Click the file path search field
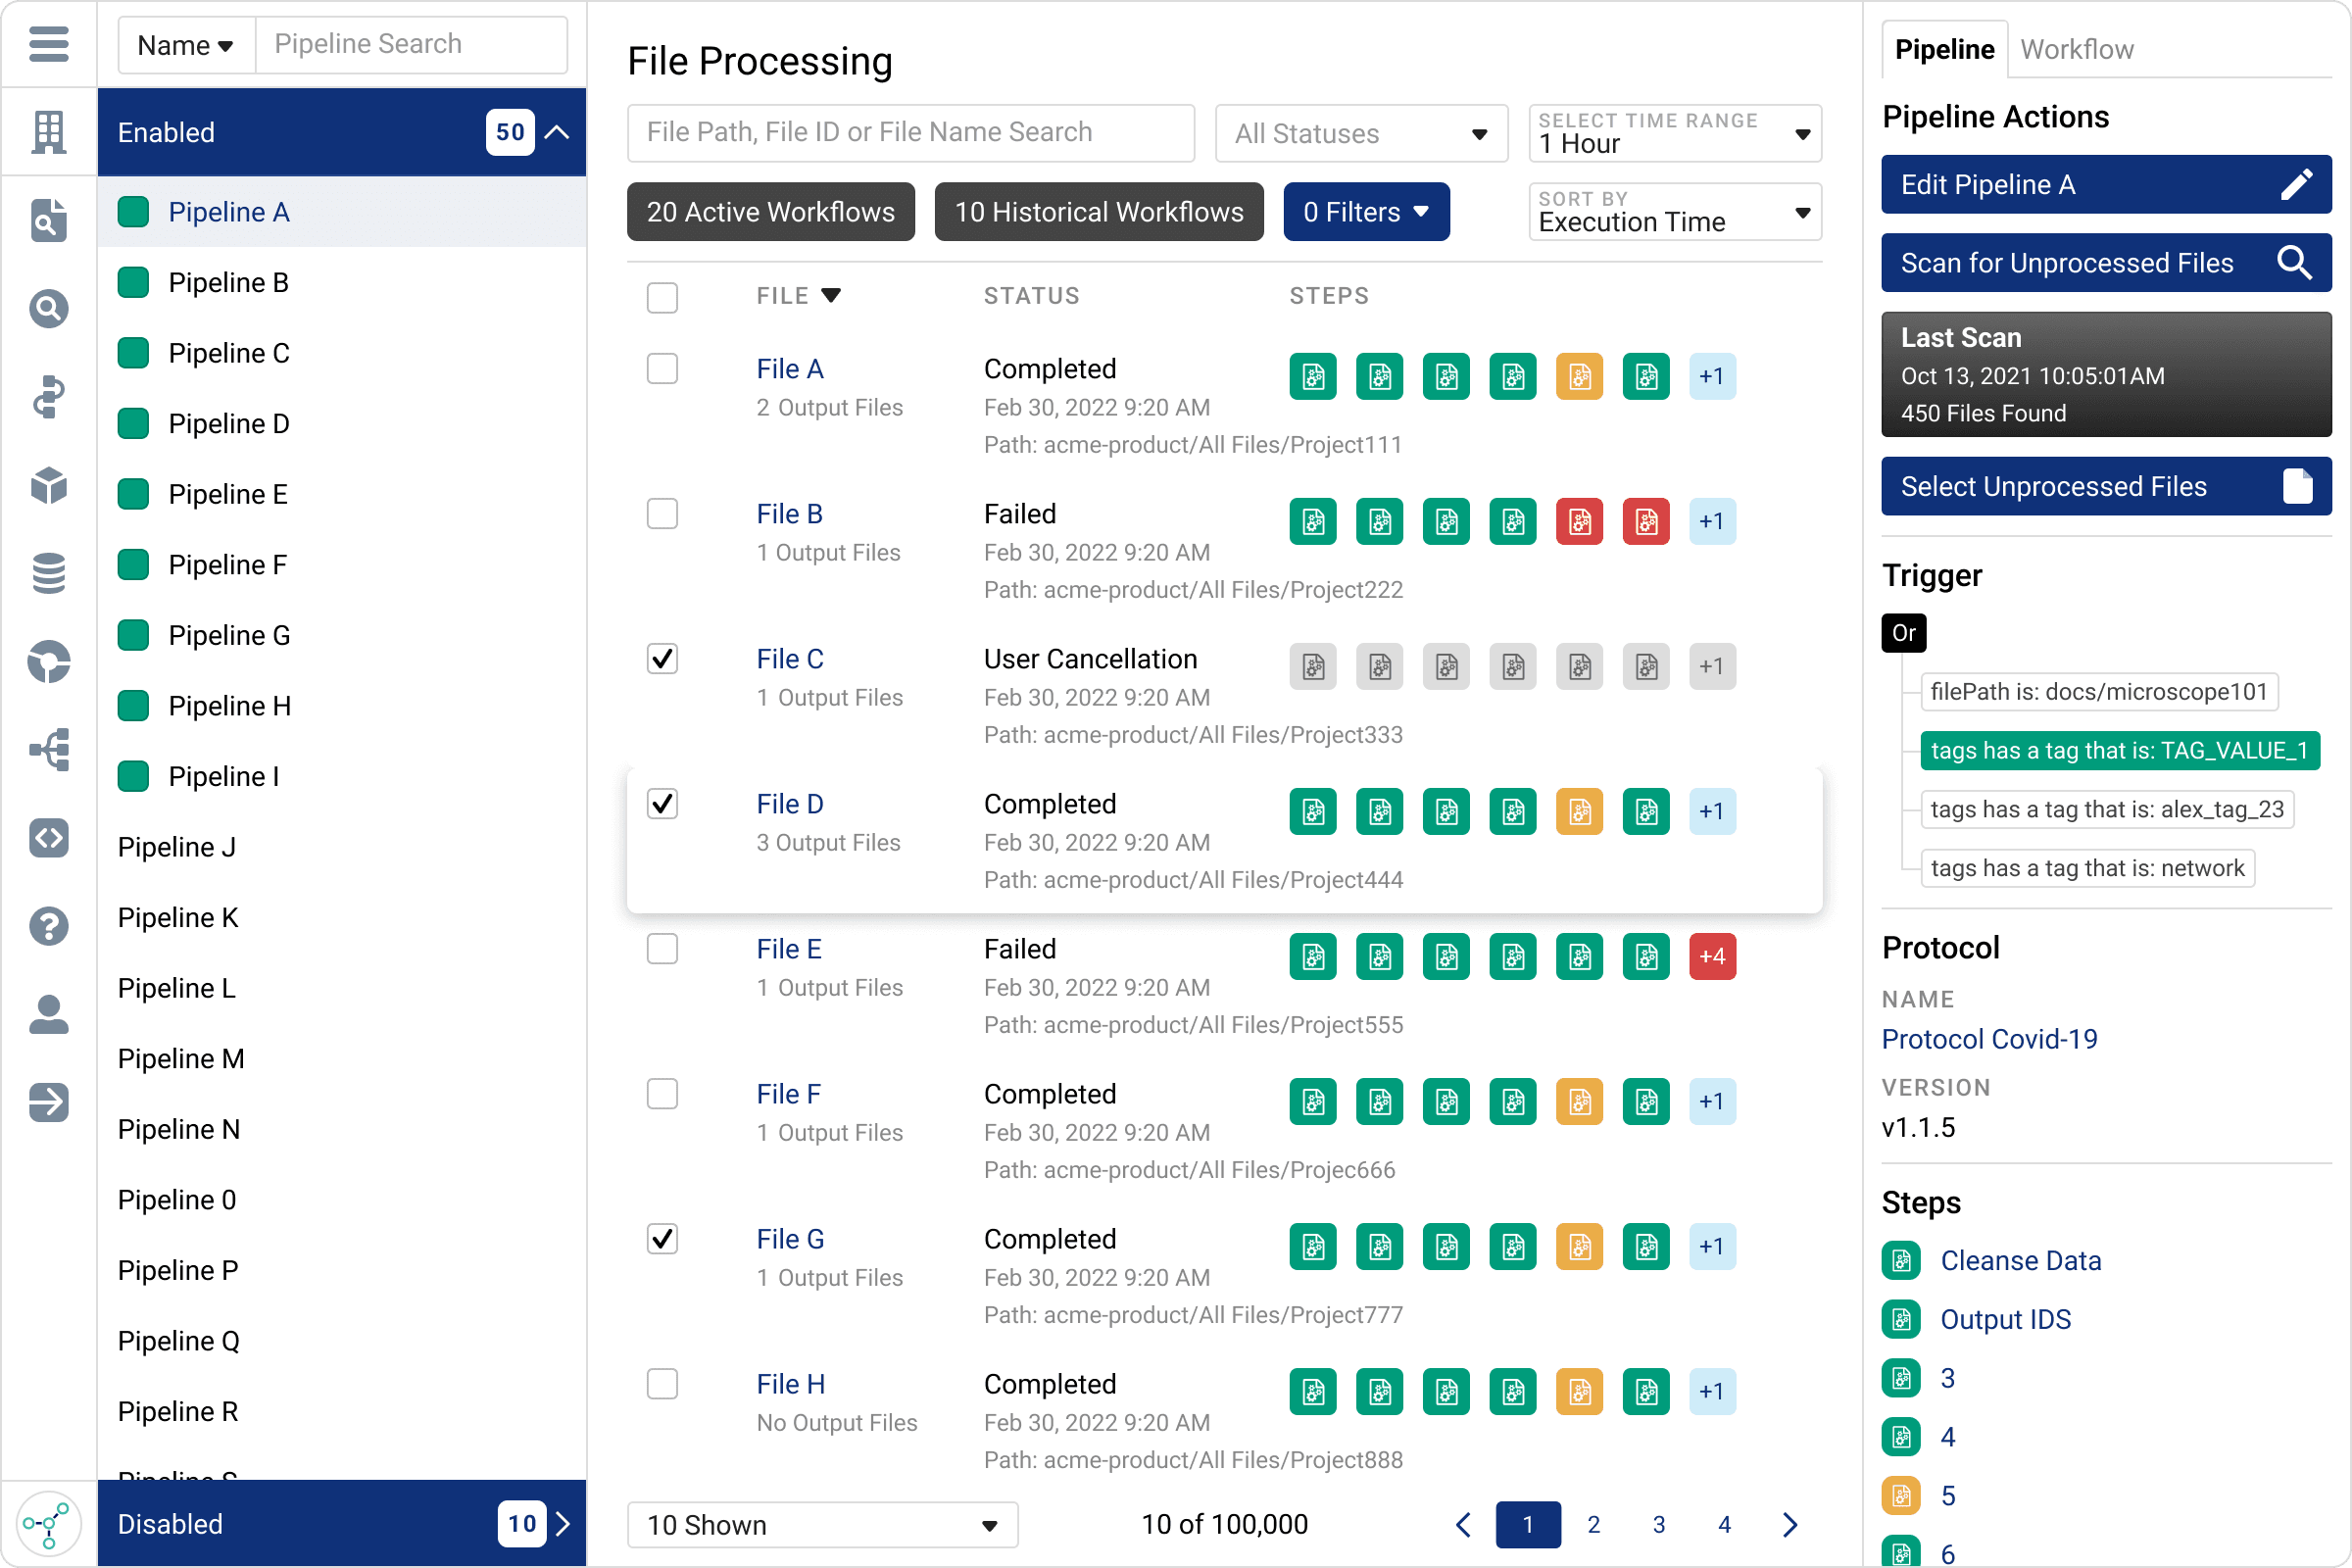2352x1568 pixels. (x=911, y=133)
